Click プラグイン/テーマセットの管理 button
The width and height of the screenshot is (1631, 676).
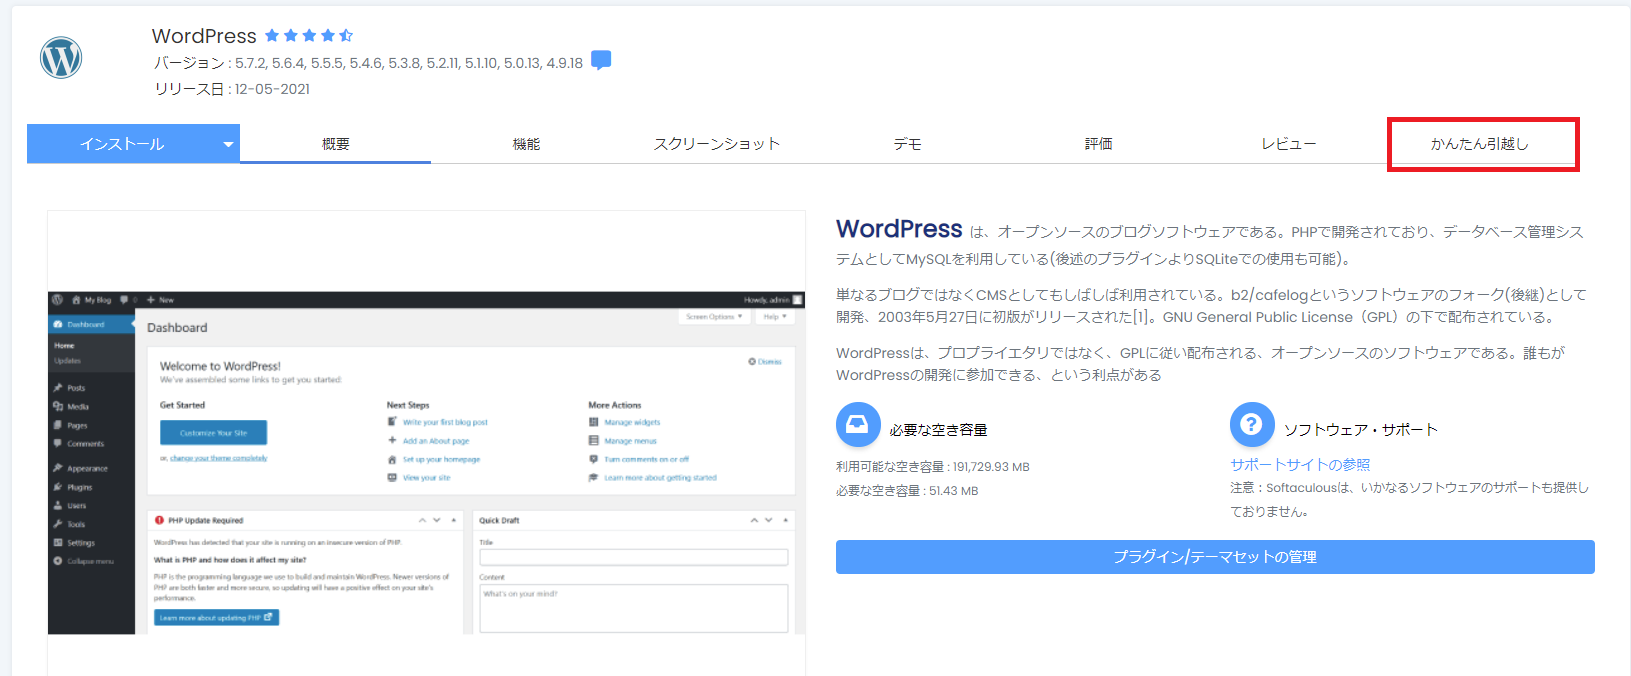1215,557
